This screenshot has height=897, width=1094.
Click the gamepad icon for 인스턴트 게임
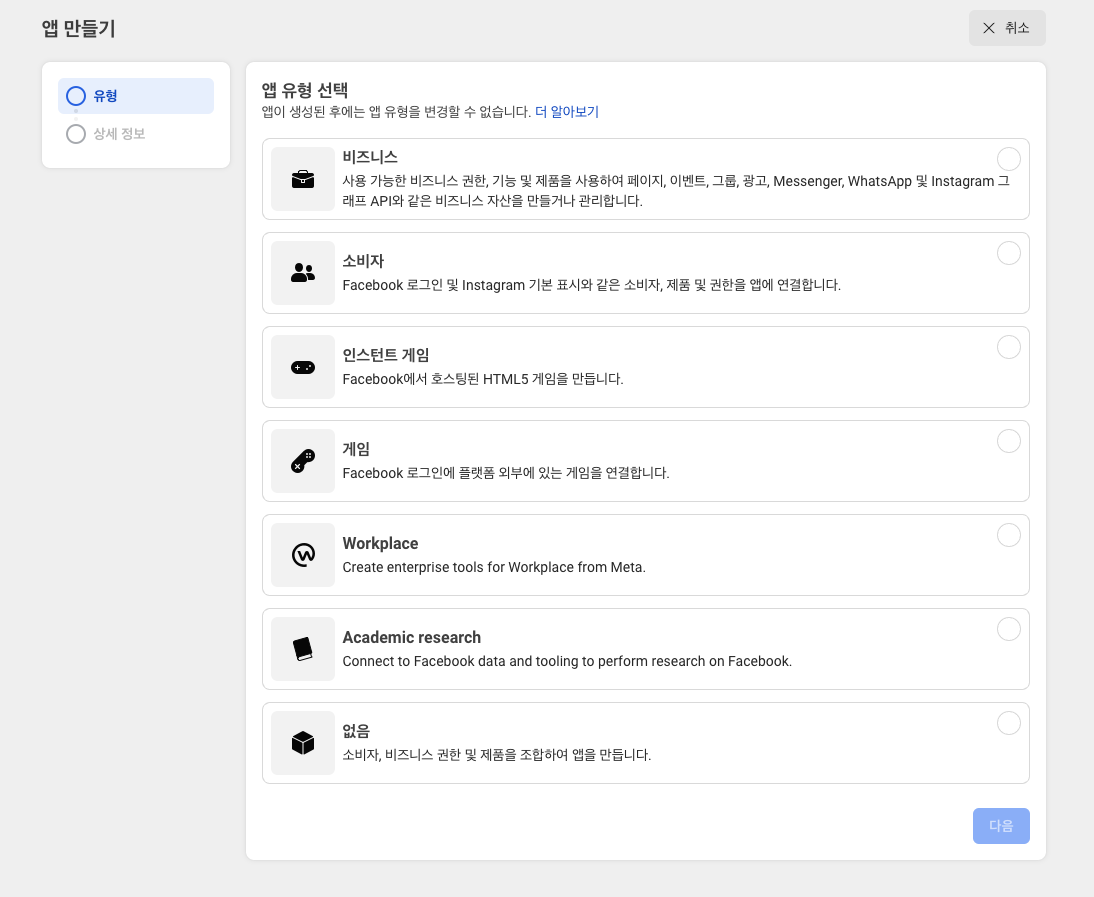click(x=303, y=367)
